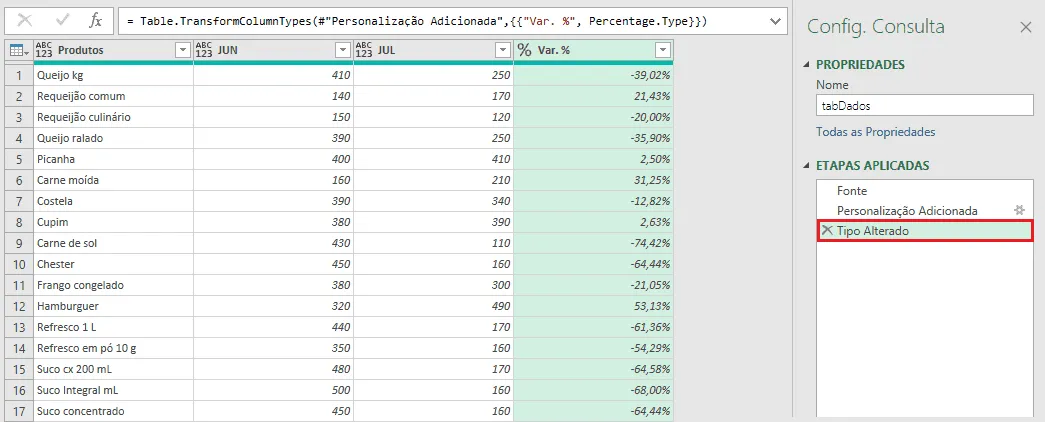Cancel formula edit with X icon
This screenshot has width=1045, height=422.
(25, 21)
